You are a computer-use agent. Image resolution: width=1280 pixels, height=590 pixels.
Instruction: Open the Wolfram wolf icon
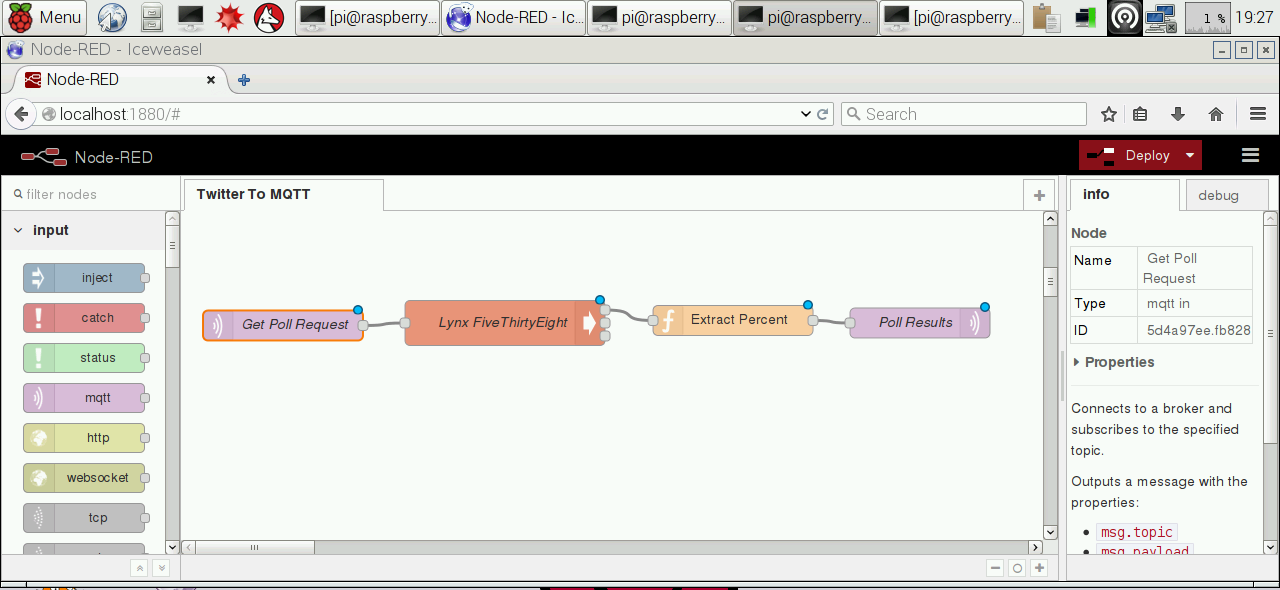(268, 17)
